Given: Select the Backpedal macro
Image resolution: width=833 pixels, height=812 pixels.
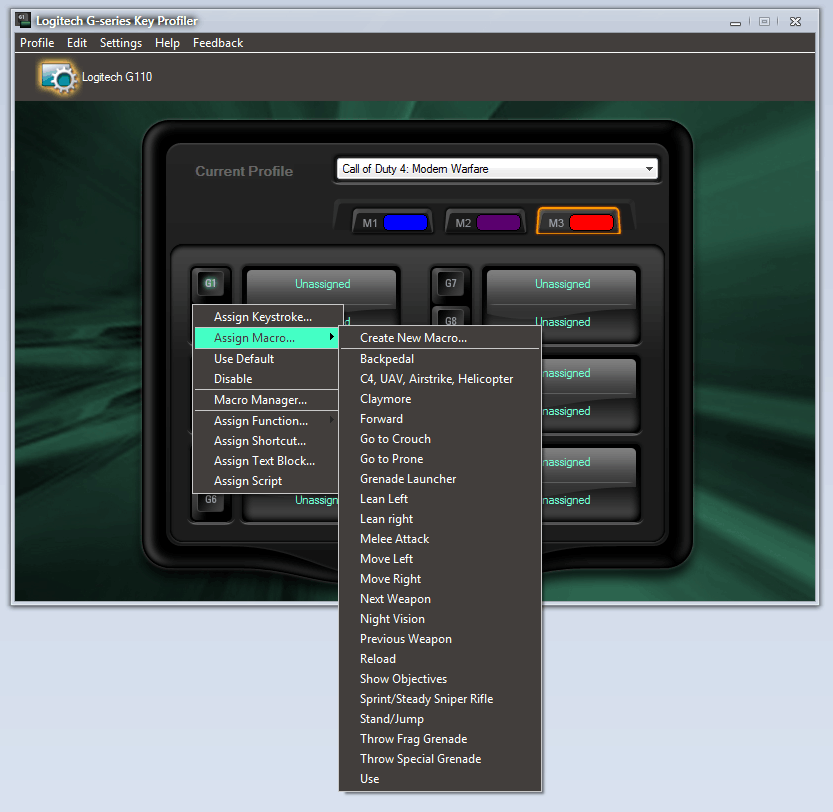Looking at the screenshot, I should click(x=440, y=359).
